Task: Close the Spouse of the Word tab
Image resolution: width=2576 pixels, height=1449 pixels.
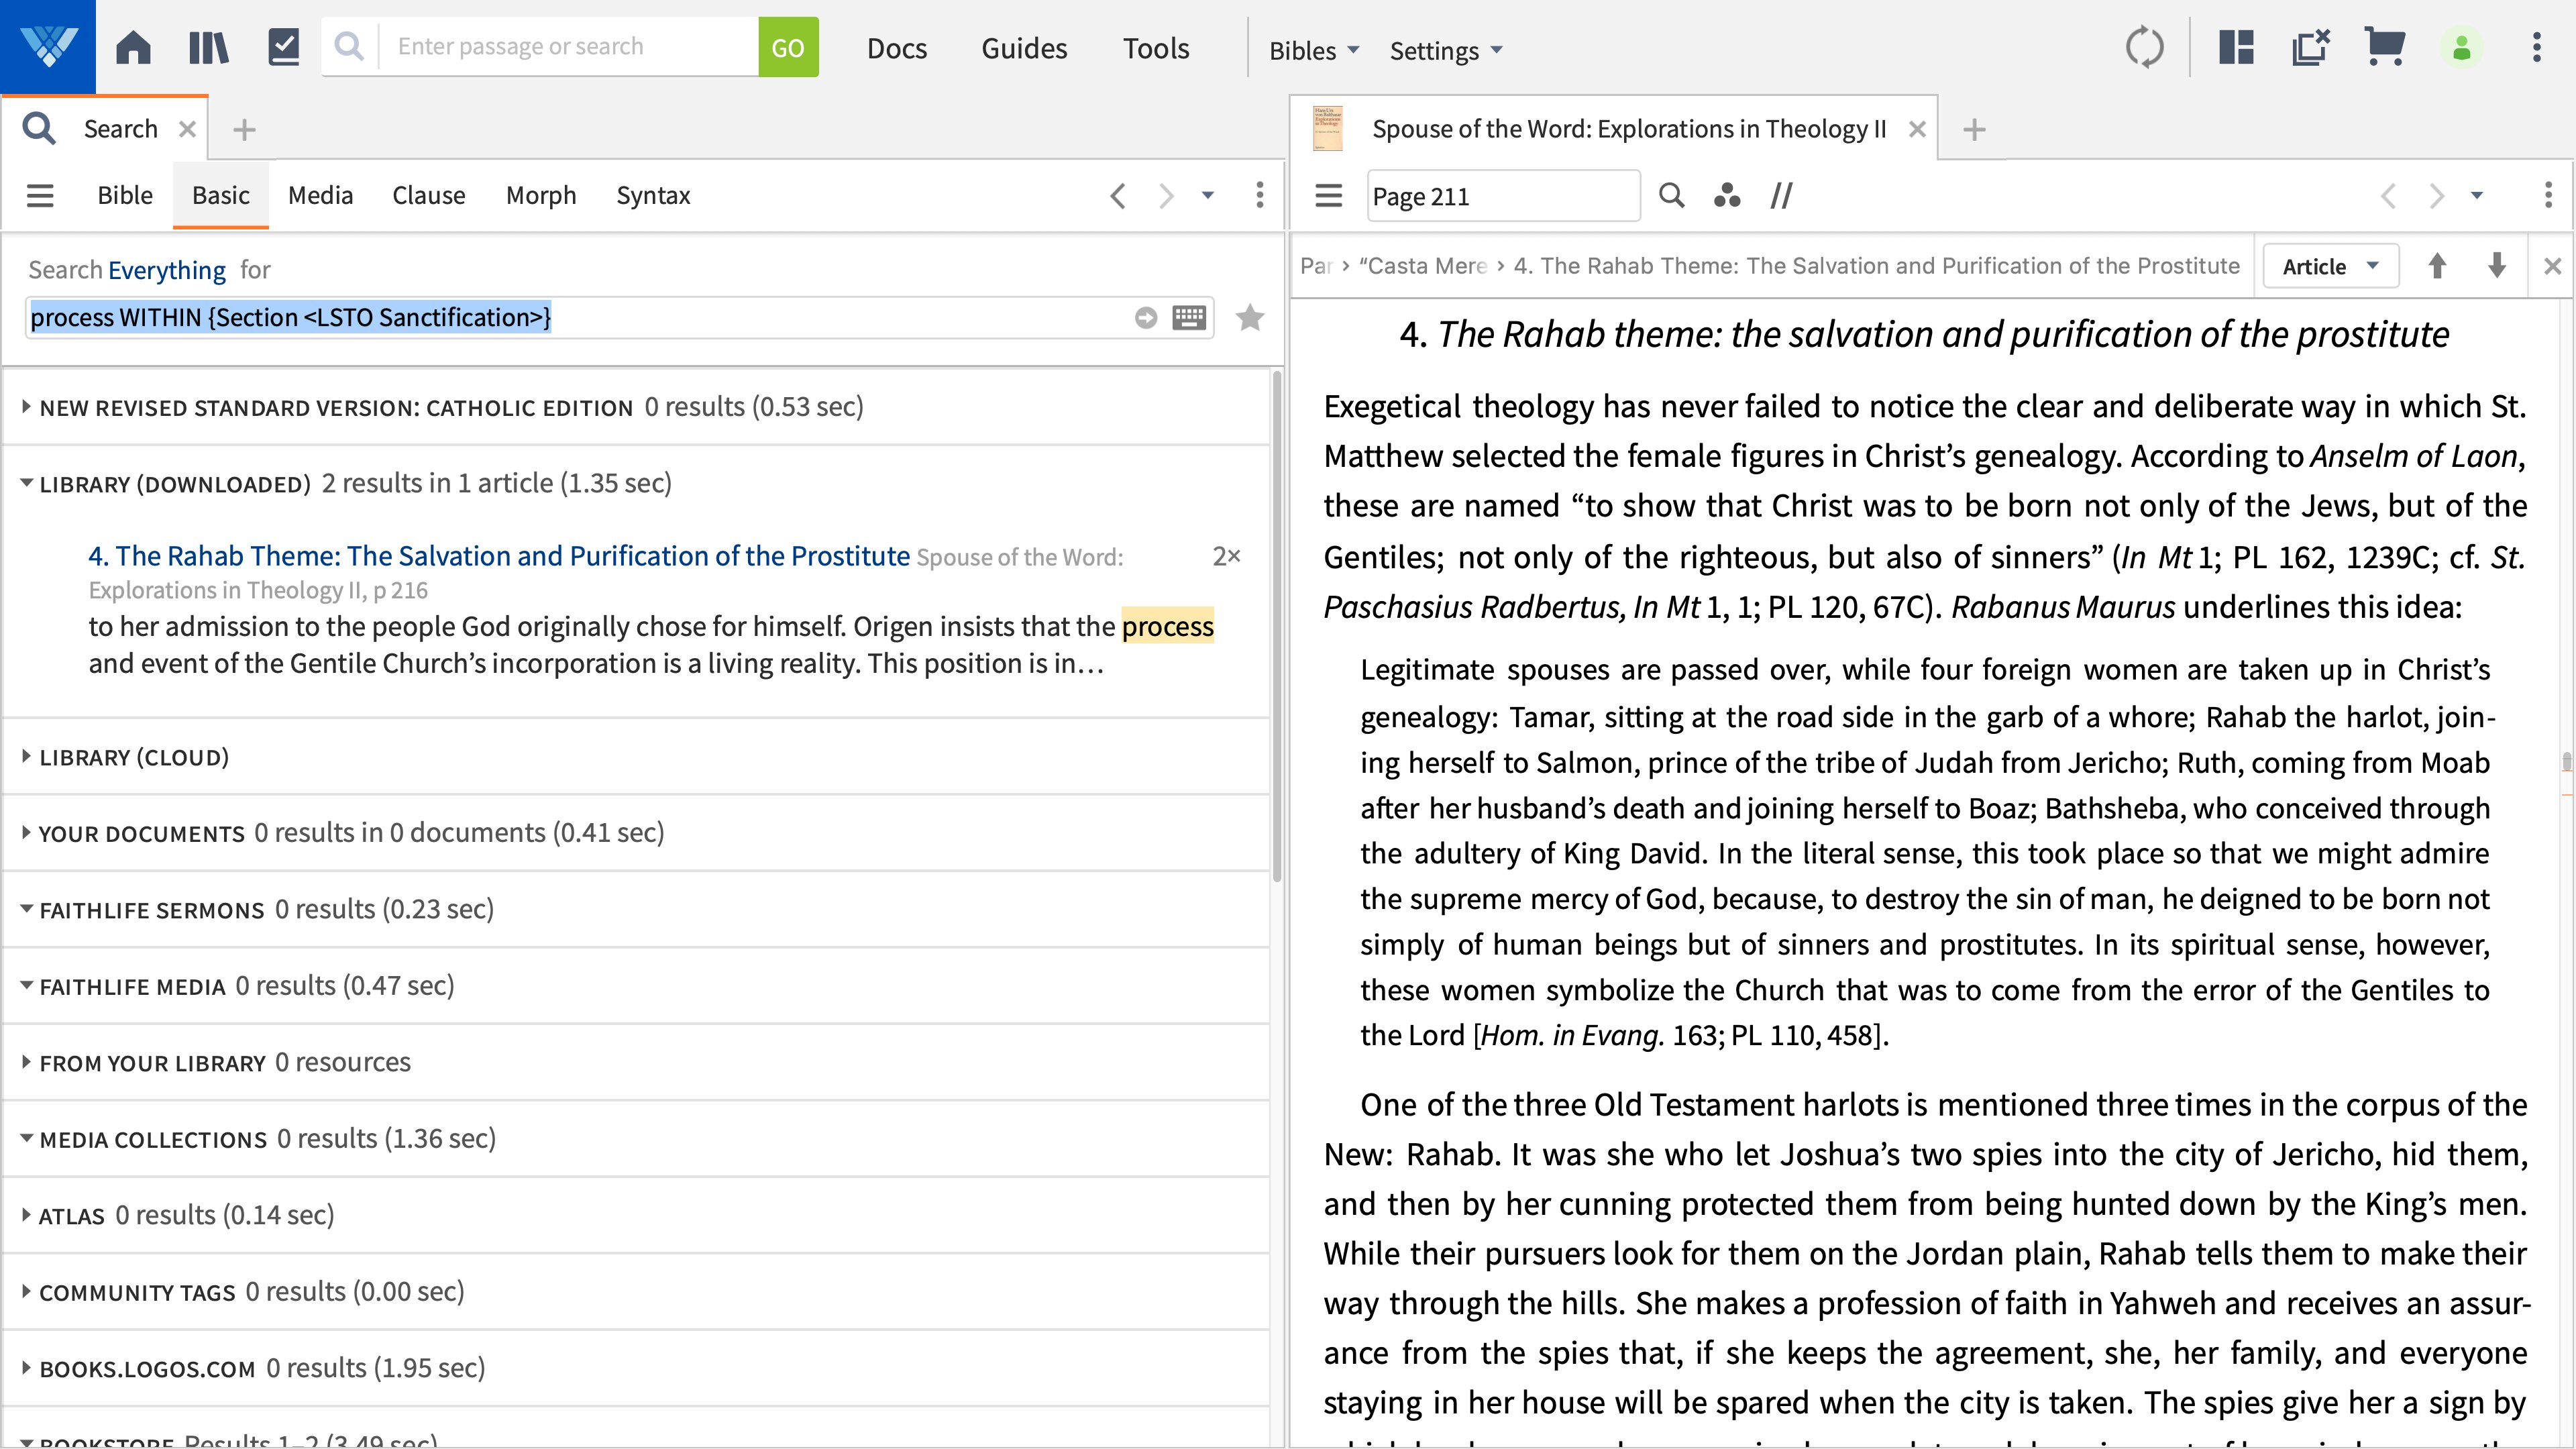Action: 1917,129
